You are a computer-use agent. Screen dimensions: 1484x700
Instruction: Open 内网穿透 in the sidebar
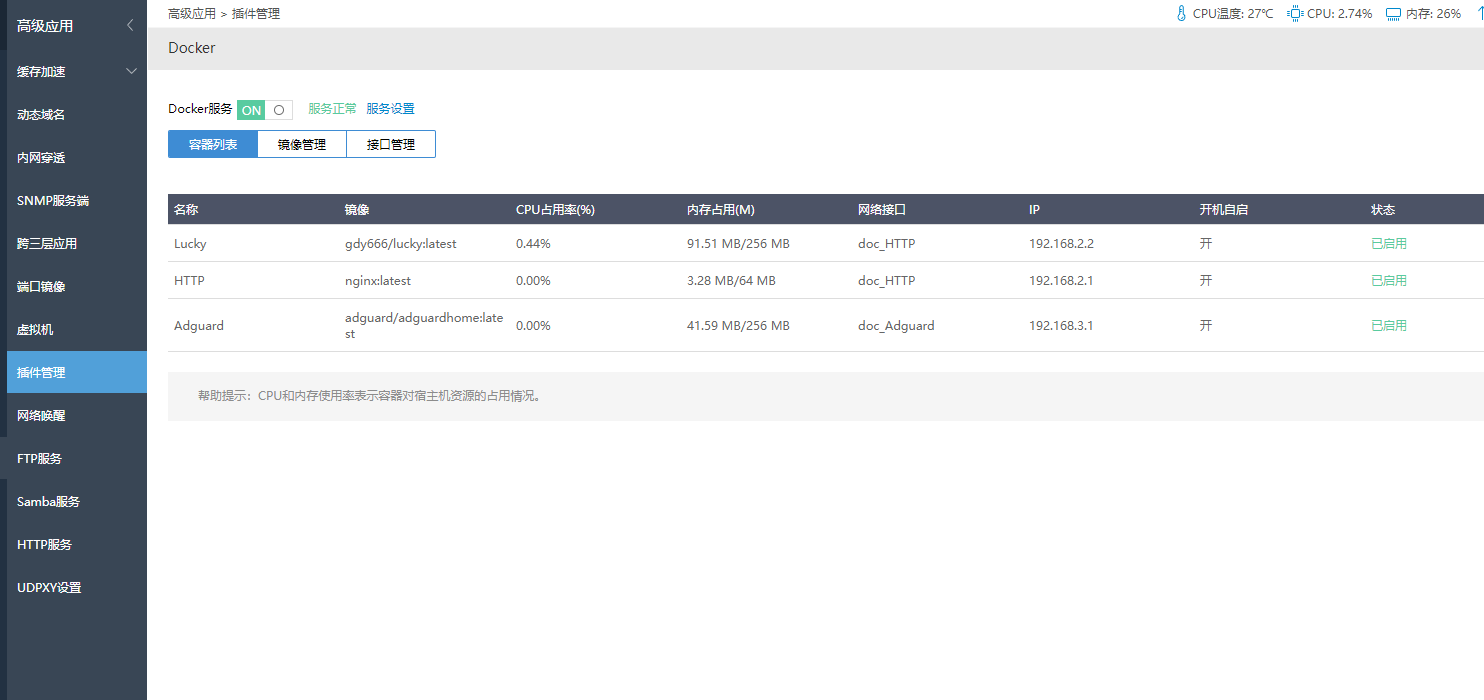click(77, 158)
